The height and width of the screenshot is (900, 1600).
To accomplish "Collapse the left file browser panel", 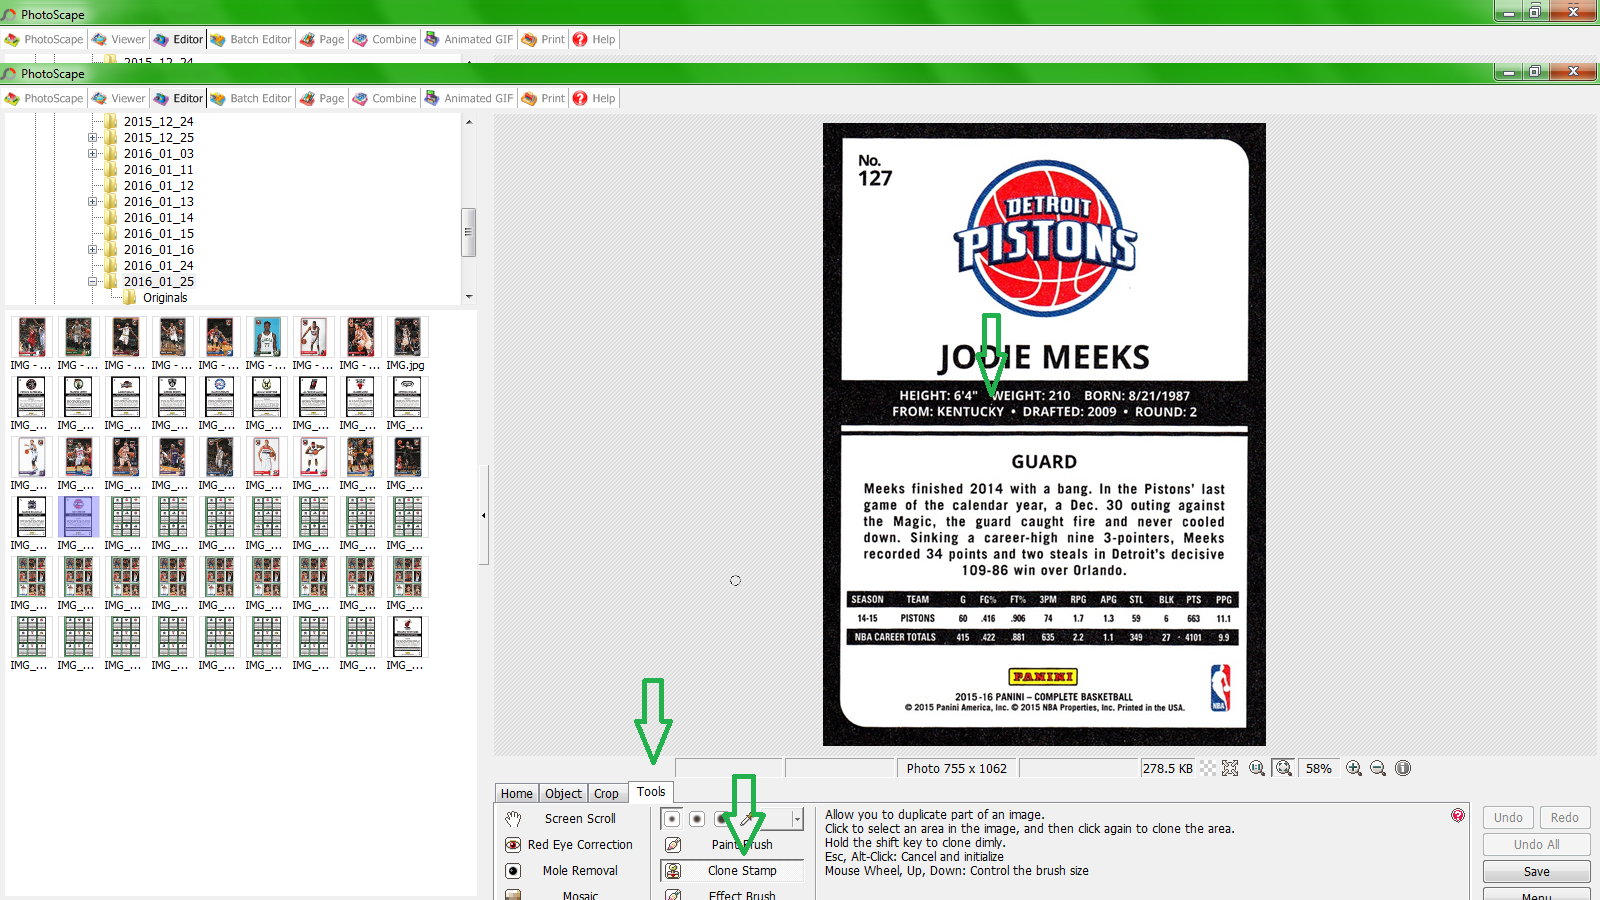I will coord(484,516).
